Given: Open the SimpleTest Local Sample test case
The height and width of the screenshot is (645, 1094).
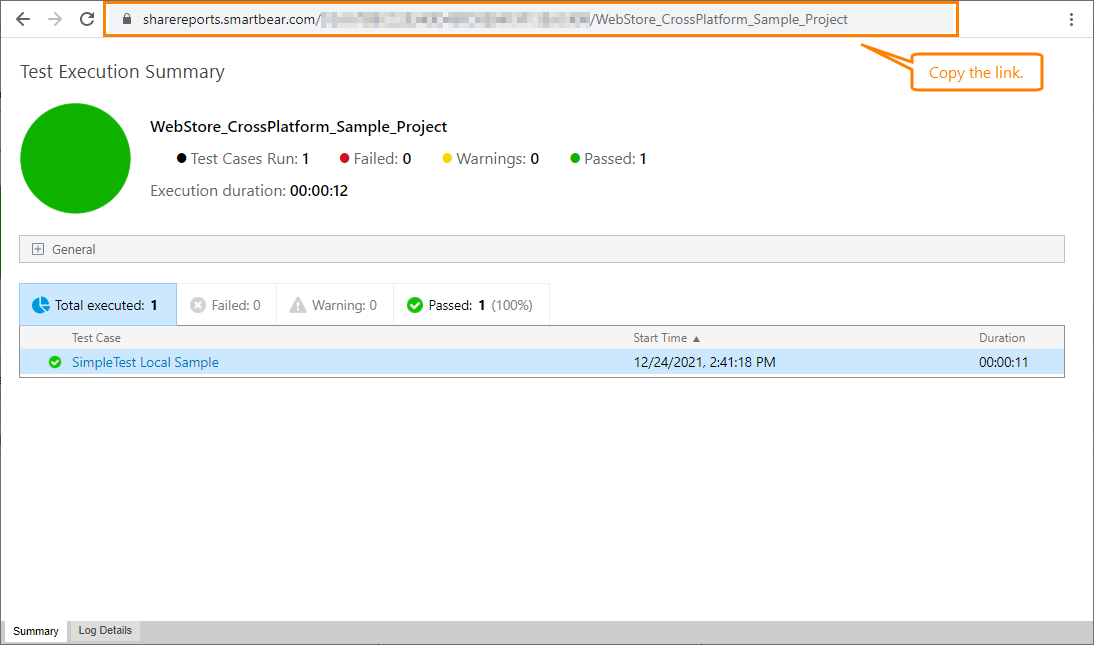Looking at the screenshot, I should tap(145, 362).
